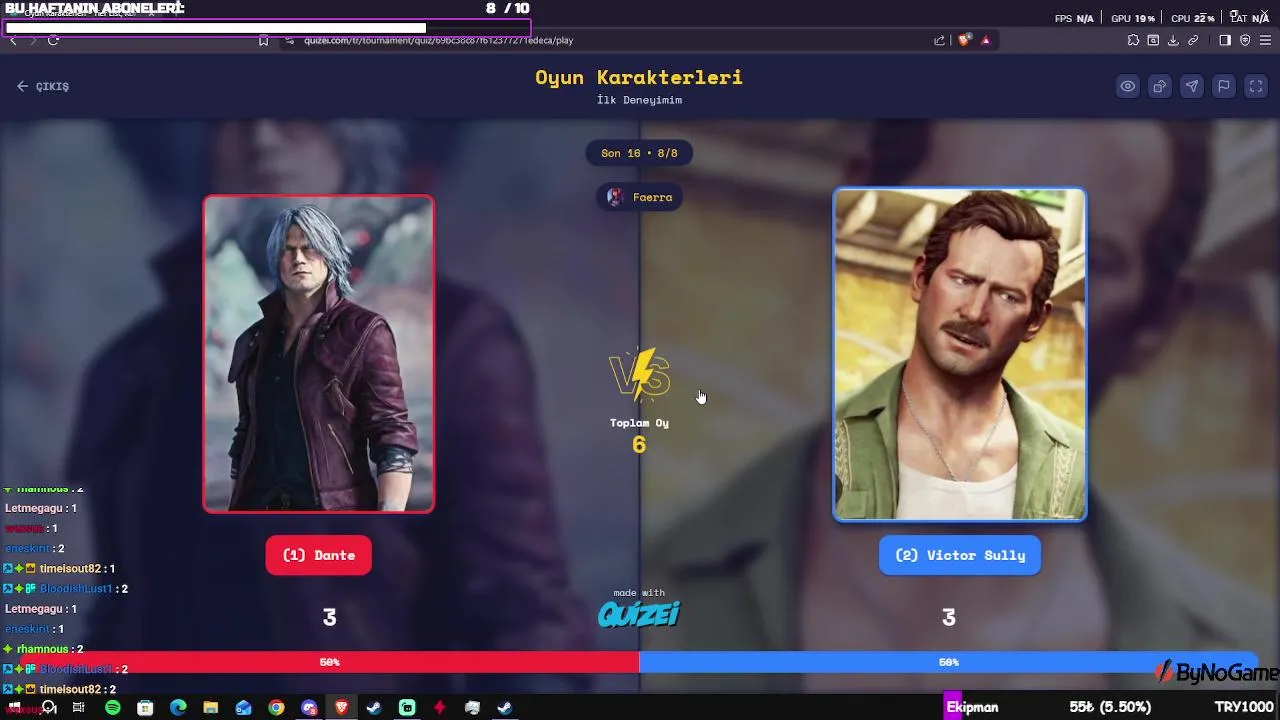Enter fullscreen mode with the expand icon
The width and height of the screenshot is (1280, 720).
click(x=1255, y=86)
